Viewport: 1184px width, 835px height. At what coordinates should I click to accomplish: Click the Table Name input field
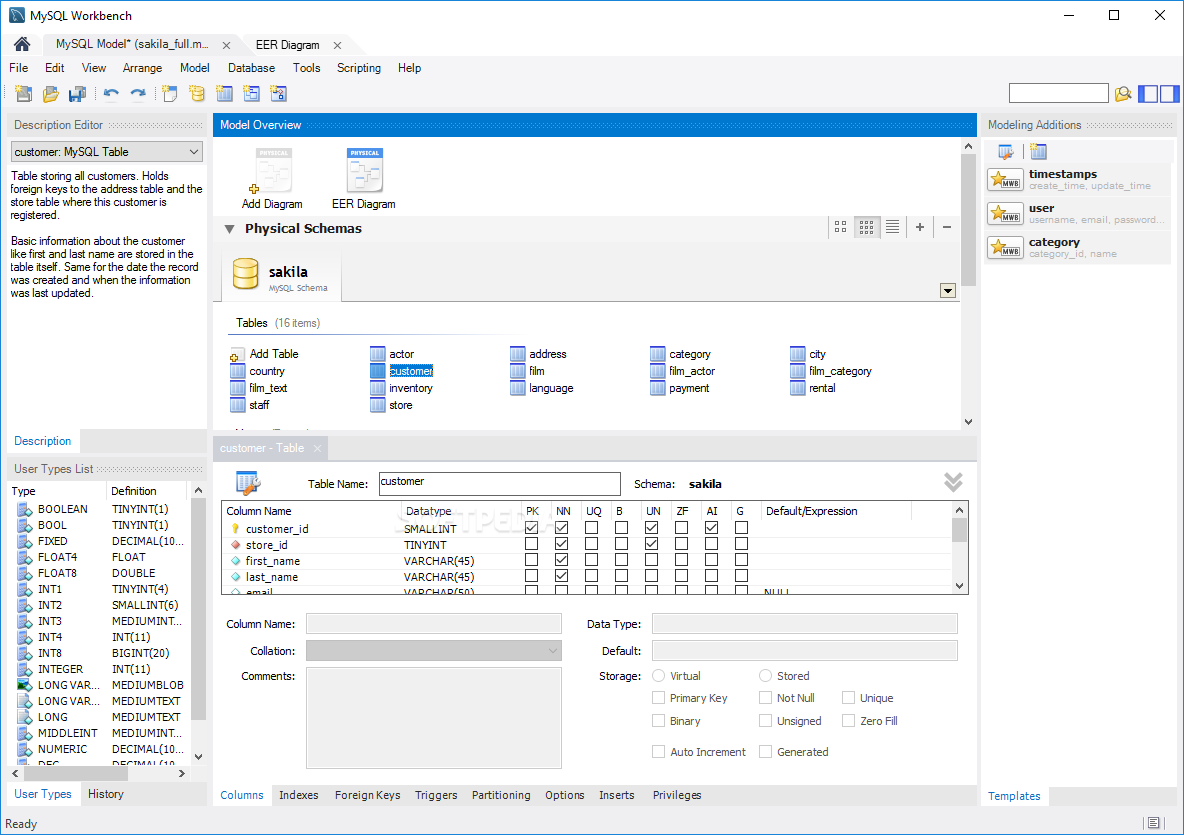pos(500,484)
